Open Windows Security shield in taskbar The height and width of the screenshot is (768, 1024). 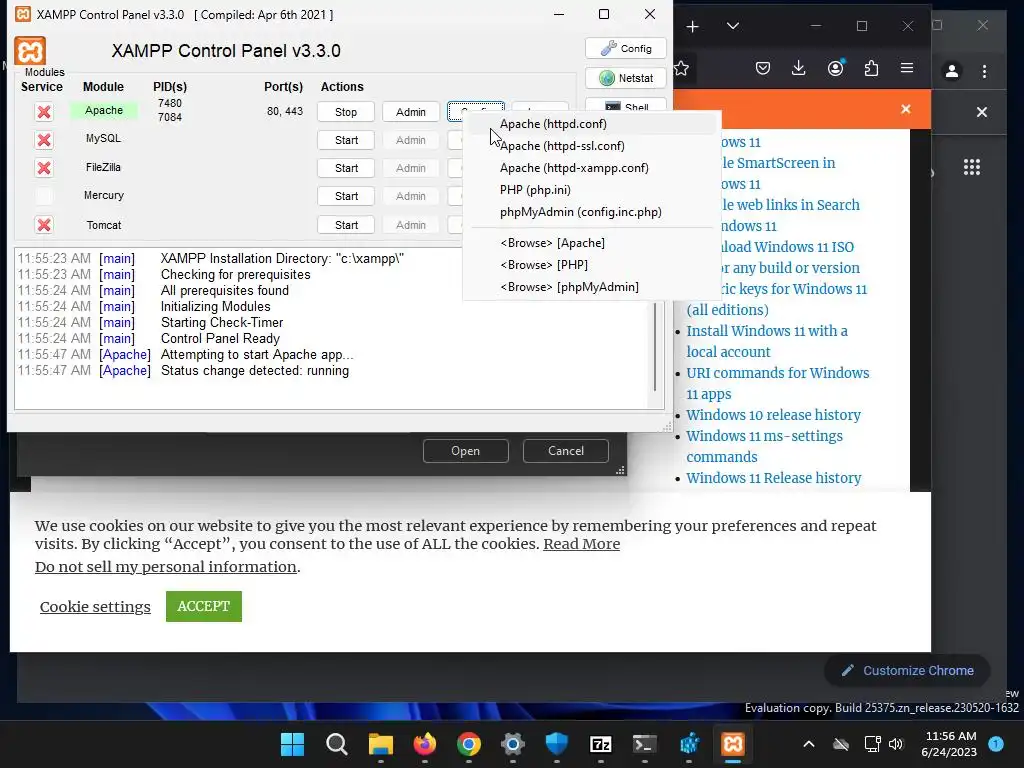[556, 744]
